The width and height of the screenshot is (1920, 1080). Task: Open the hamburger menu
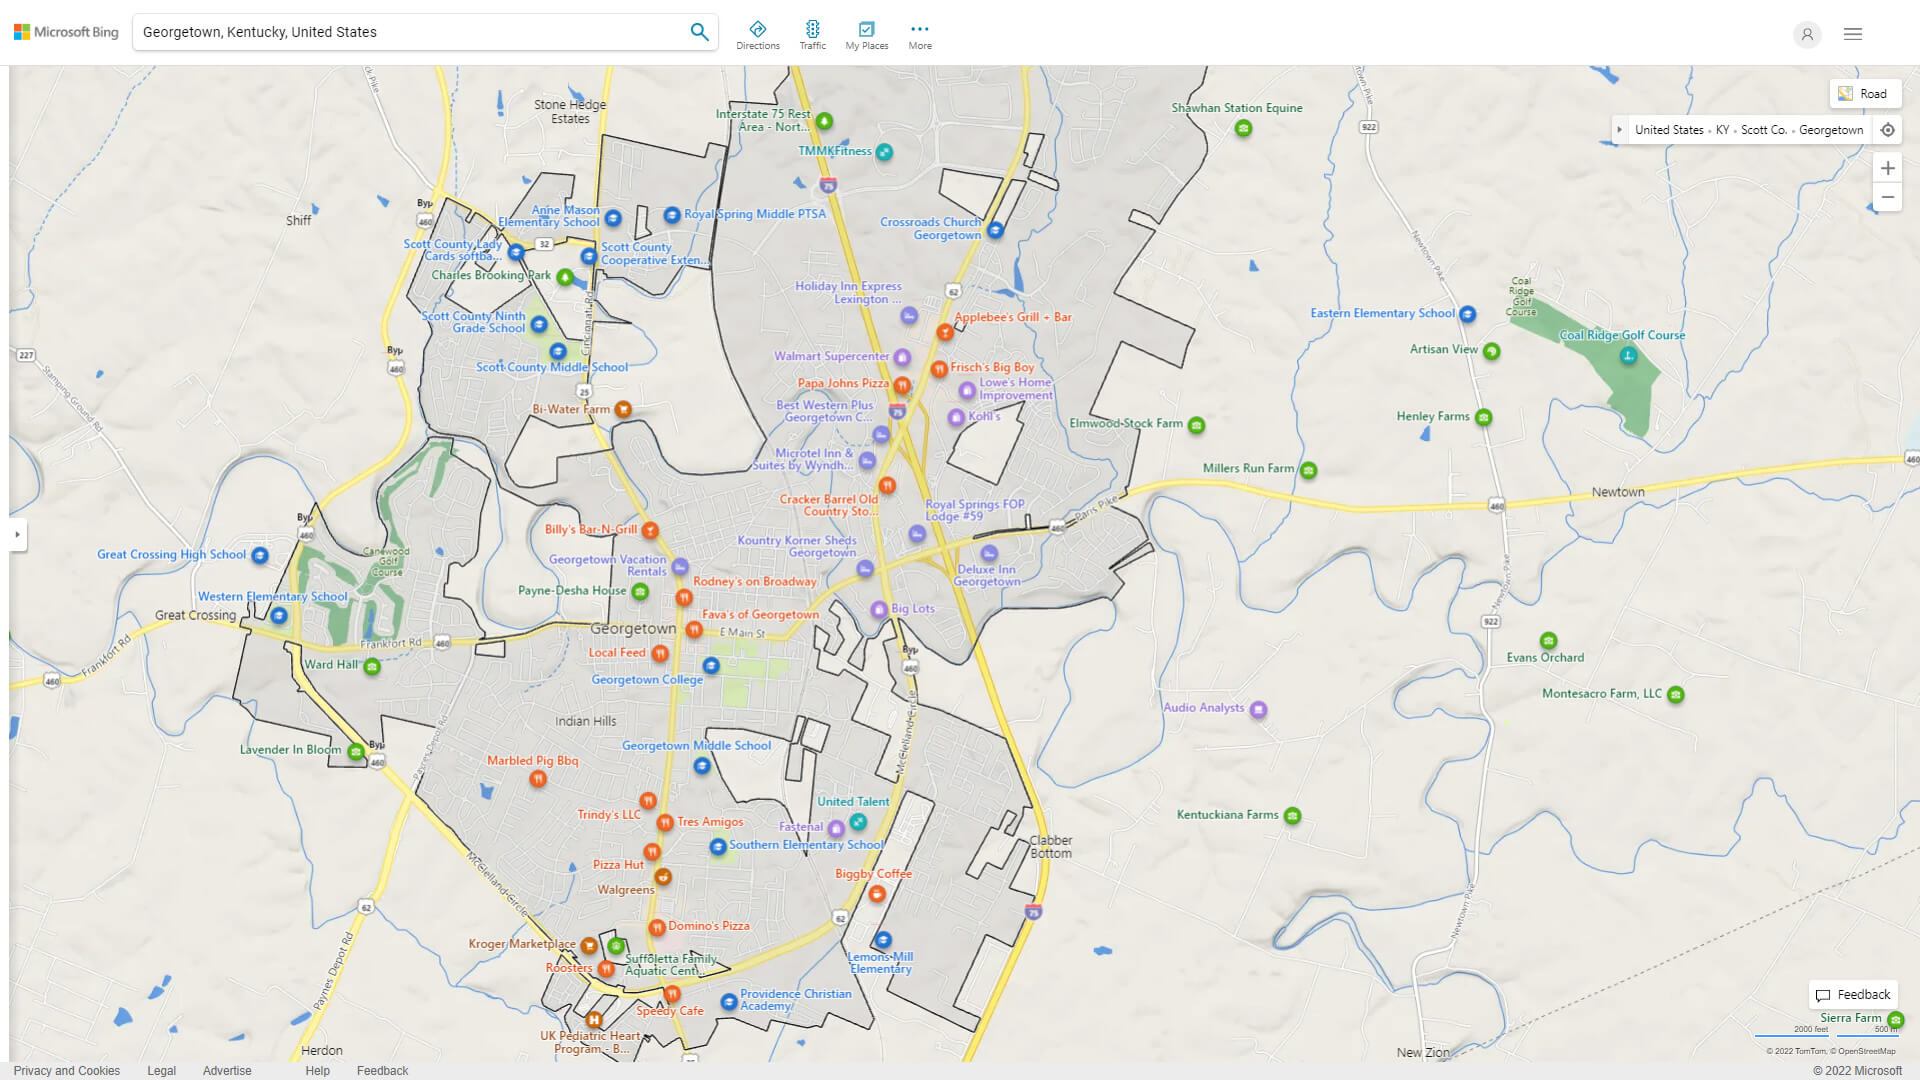pyautogui.click(x=1852, y=33)
